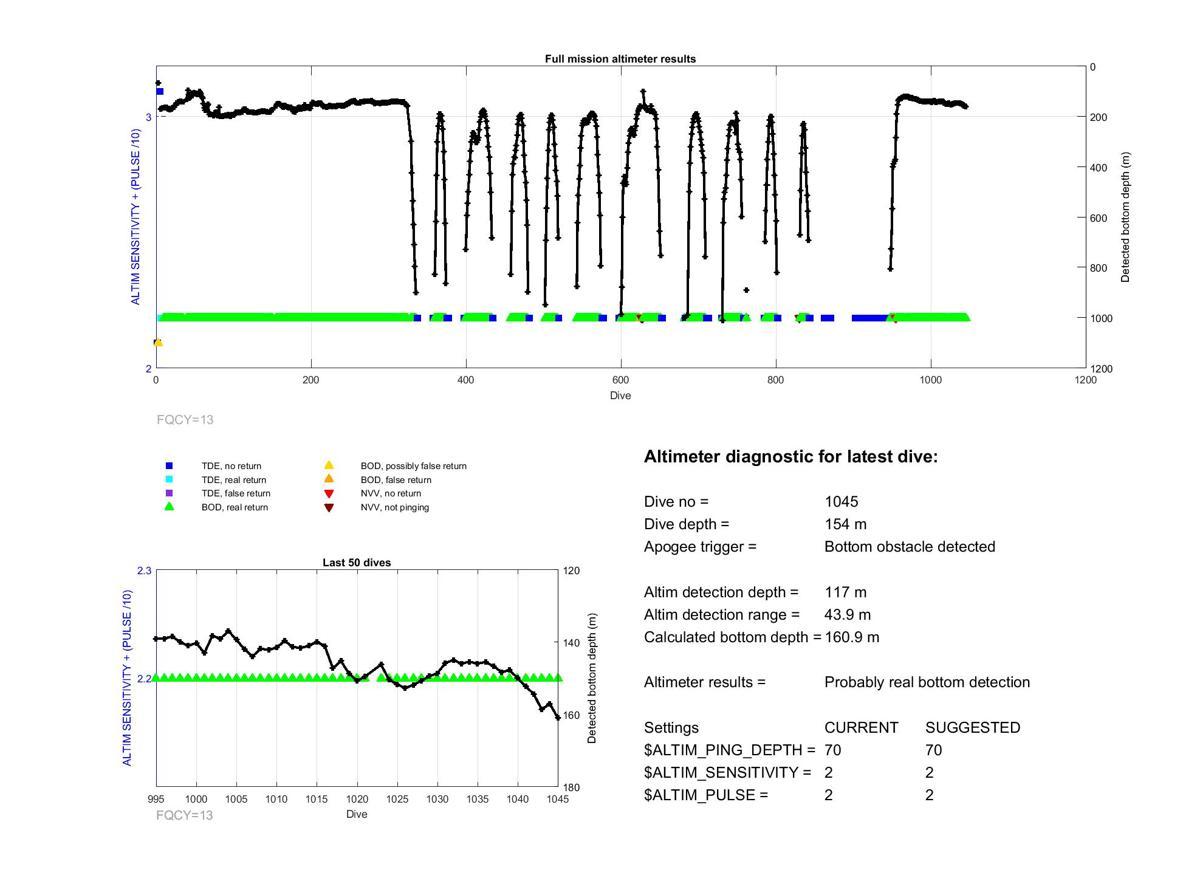This screenshot has height=885, width=1200.
Task: Click the x-axis tick '600' on the full mission chart
Action: pyautogui.click(x=620, y=380)
